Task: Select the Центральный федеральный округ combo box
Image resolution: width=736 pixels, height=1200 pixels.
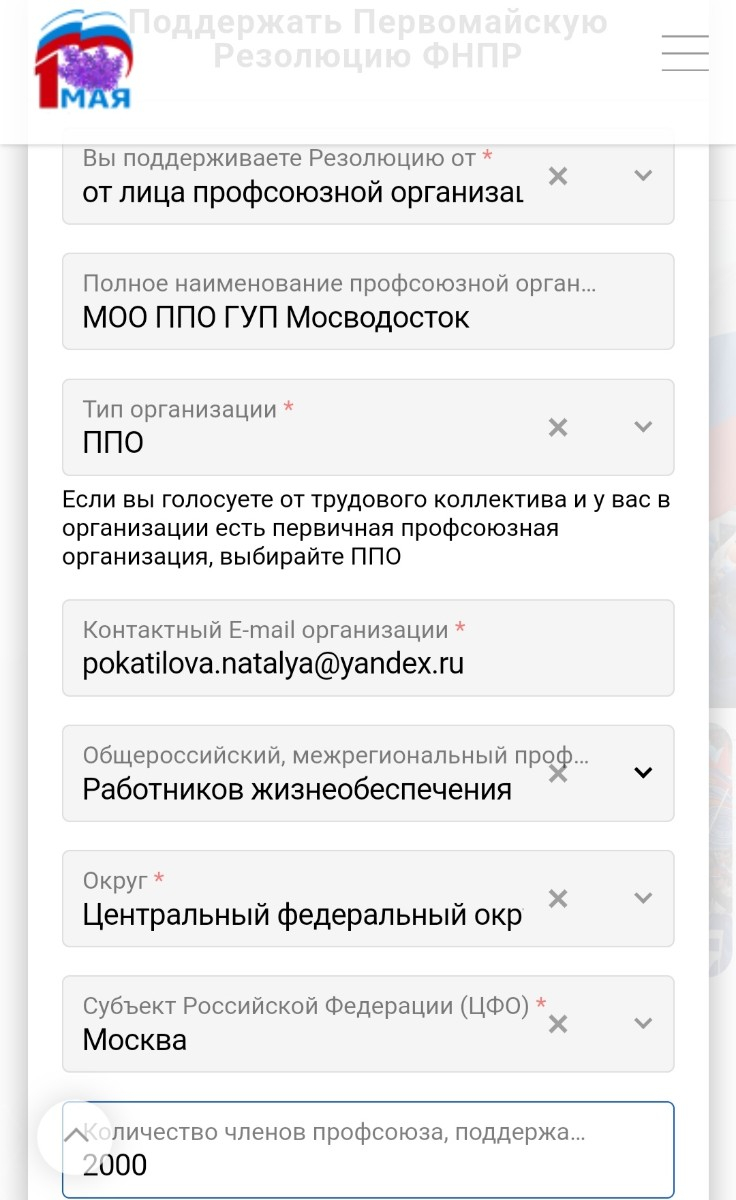Action: [x=368, y=898]
